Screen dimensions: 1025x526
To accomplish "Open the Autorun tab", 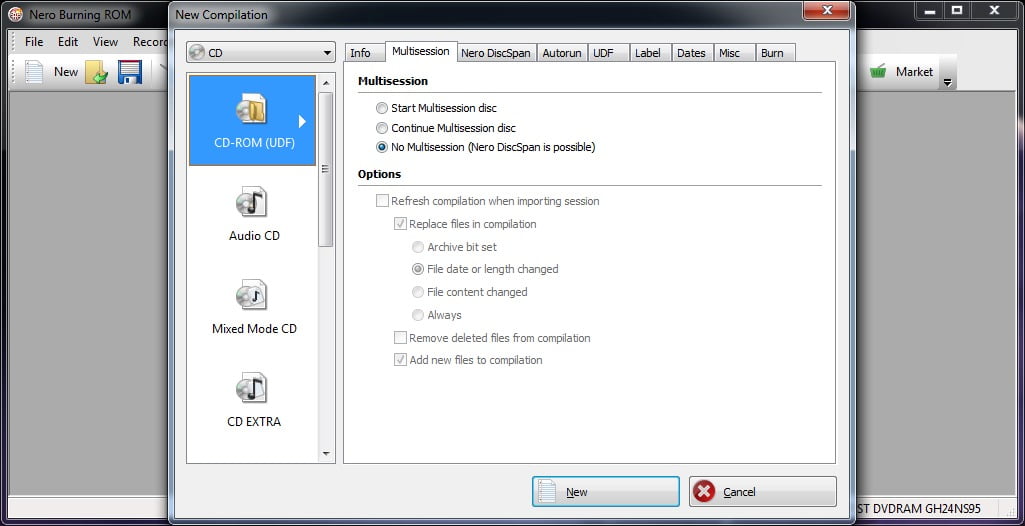I will [x=562, y=54].
